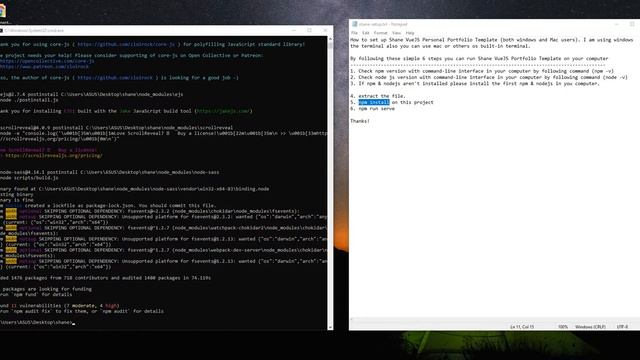Image resolution: width=640 pixels, height=360 pixels.
Task: Click the 'Check node js version' step line
Action: [489, 77]
